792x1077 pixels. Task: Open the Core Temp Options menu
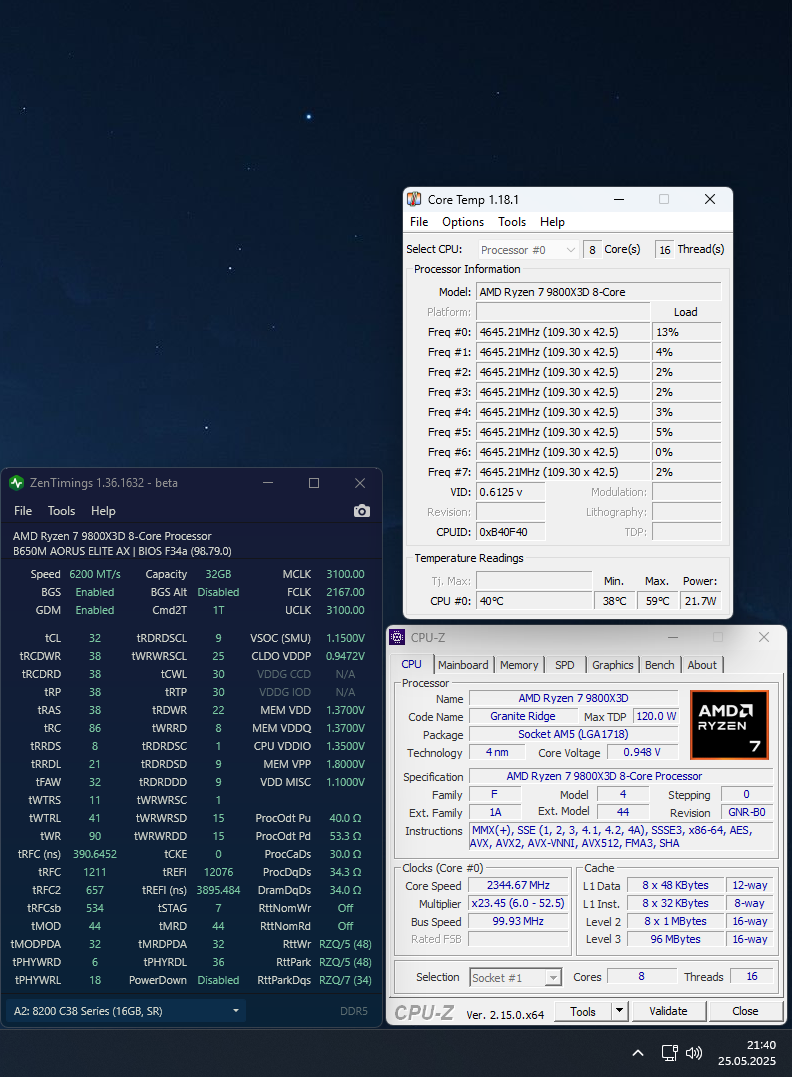[463, 222]
